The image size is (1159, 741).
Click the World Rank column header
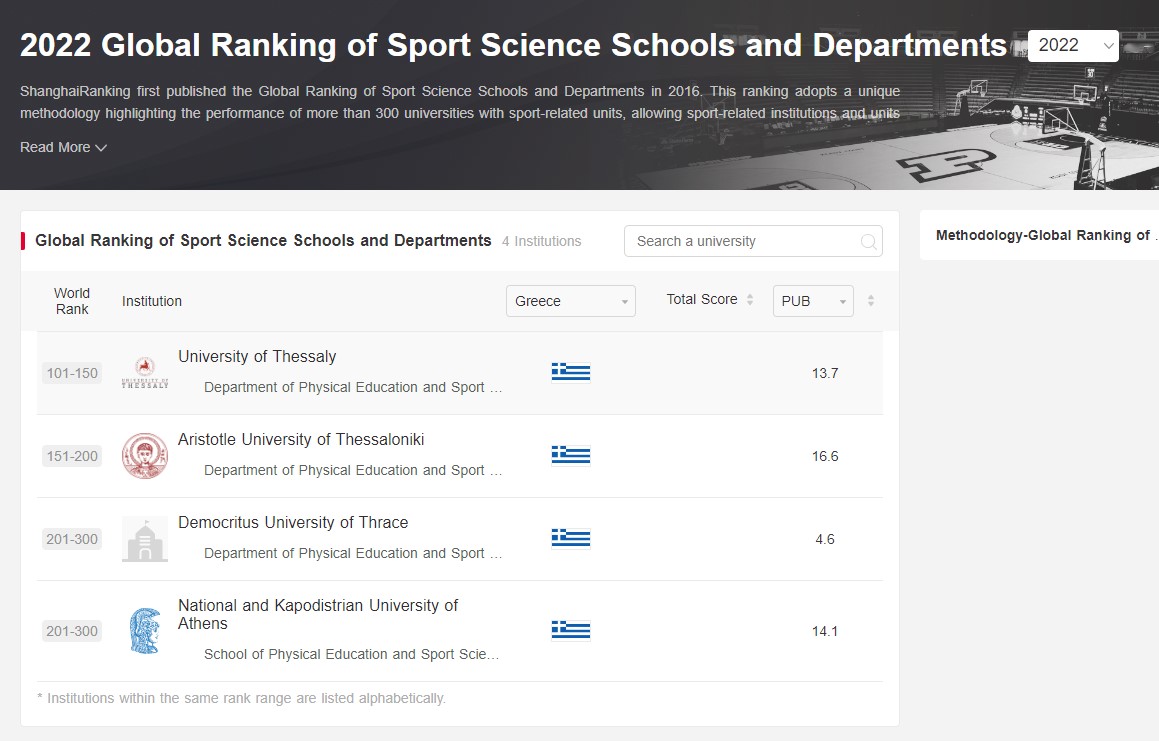pyautogui.click(x=72, y=301)
